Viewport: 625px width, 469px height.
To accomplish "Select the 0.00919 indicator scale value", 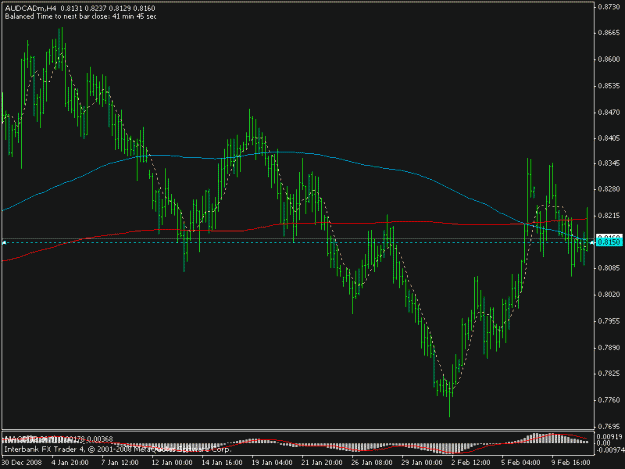I will pos(609,437).
